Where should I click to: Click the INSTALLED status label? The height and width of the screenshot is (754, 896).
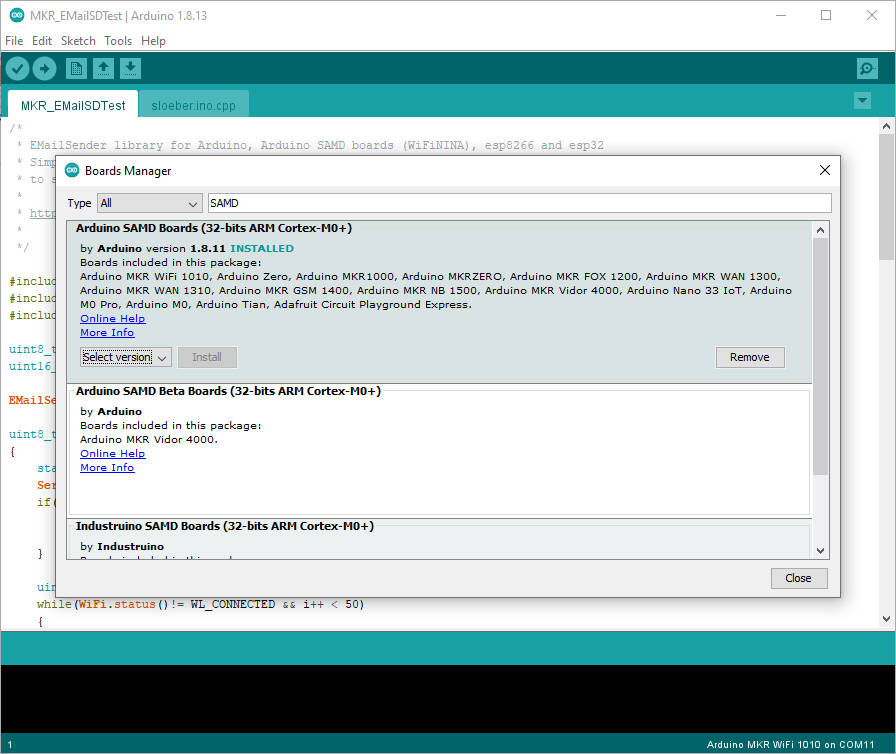click(262, 248)
